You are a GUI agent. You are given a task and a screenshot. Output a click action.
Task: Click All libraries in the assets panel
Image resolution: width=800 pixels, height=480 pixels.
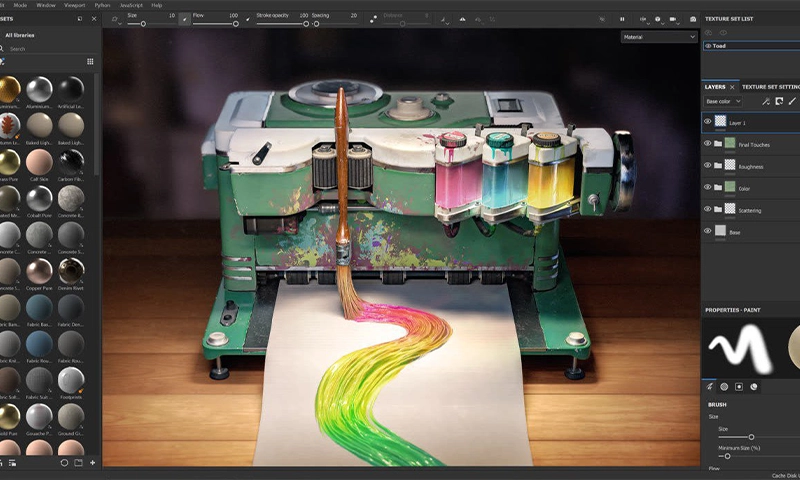(22, 35)
